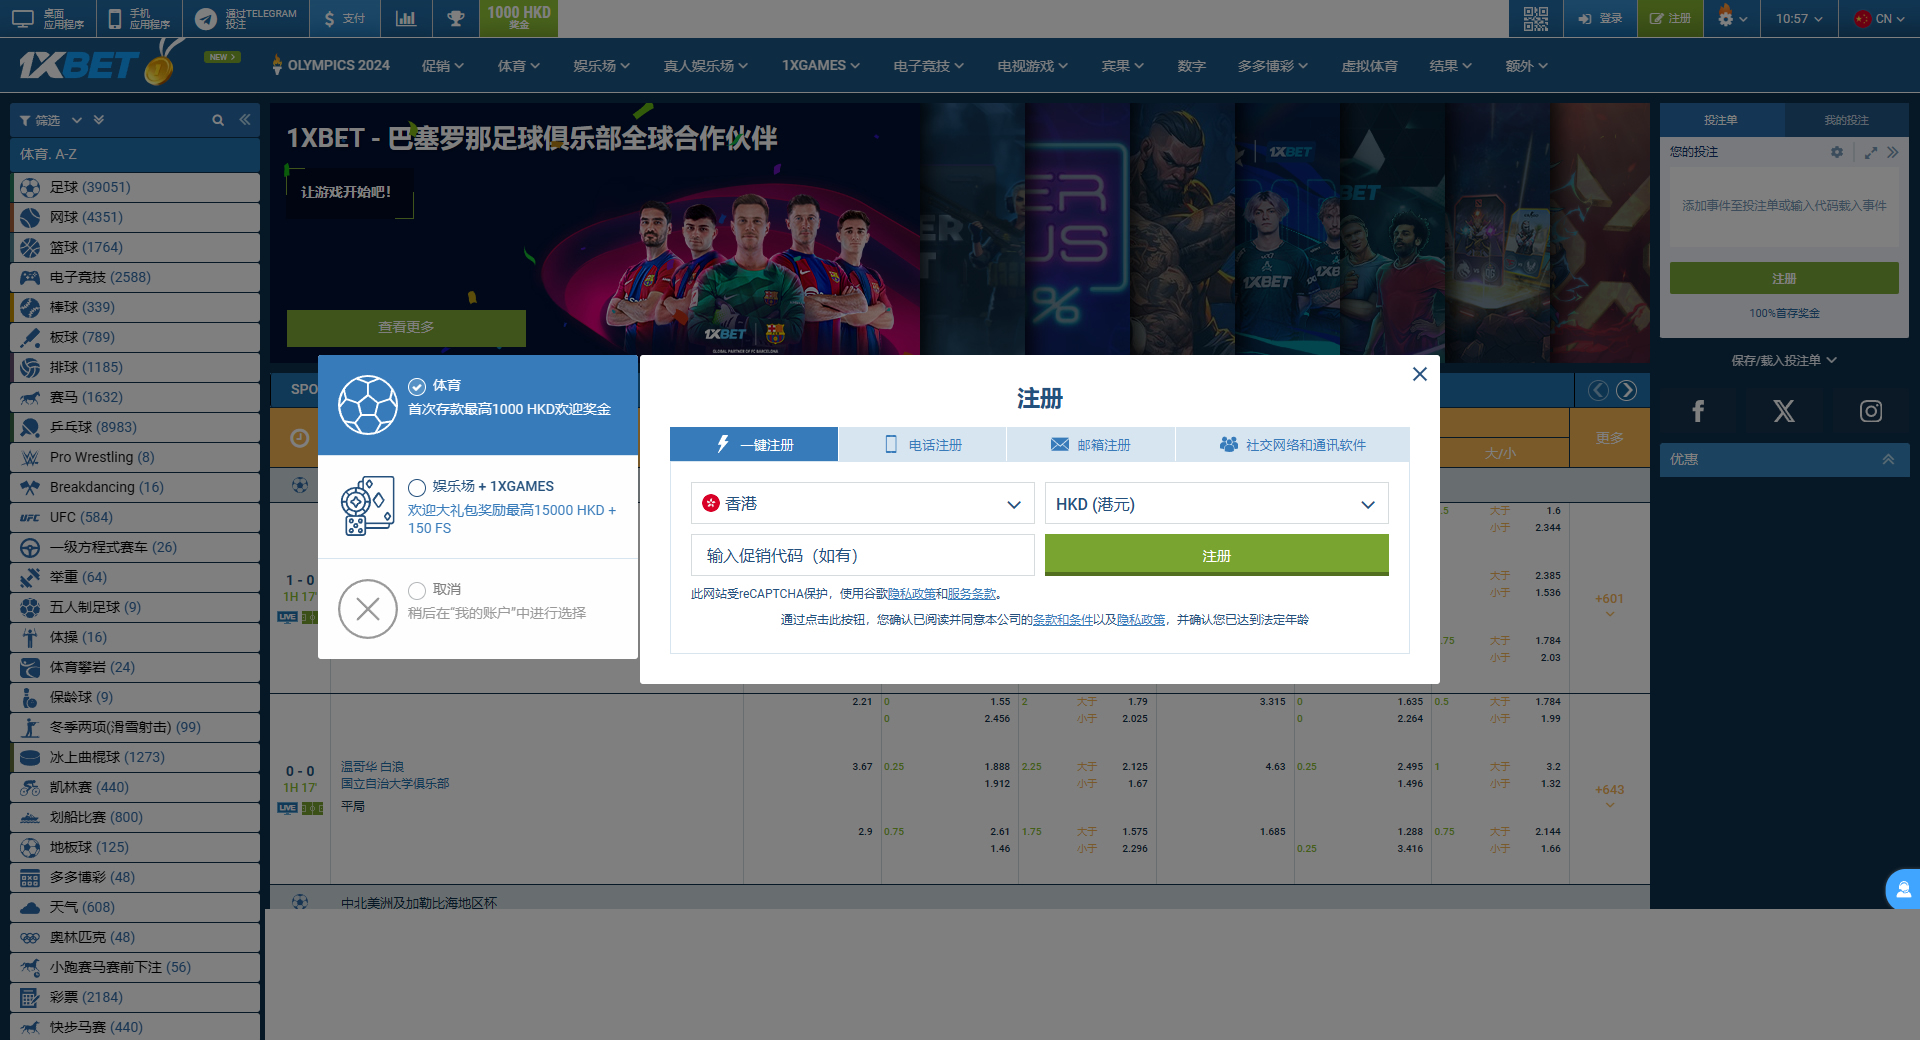1920x1040 pixels.
Task: Select UFC (584) in sports list
Action: tap(135, 517)
